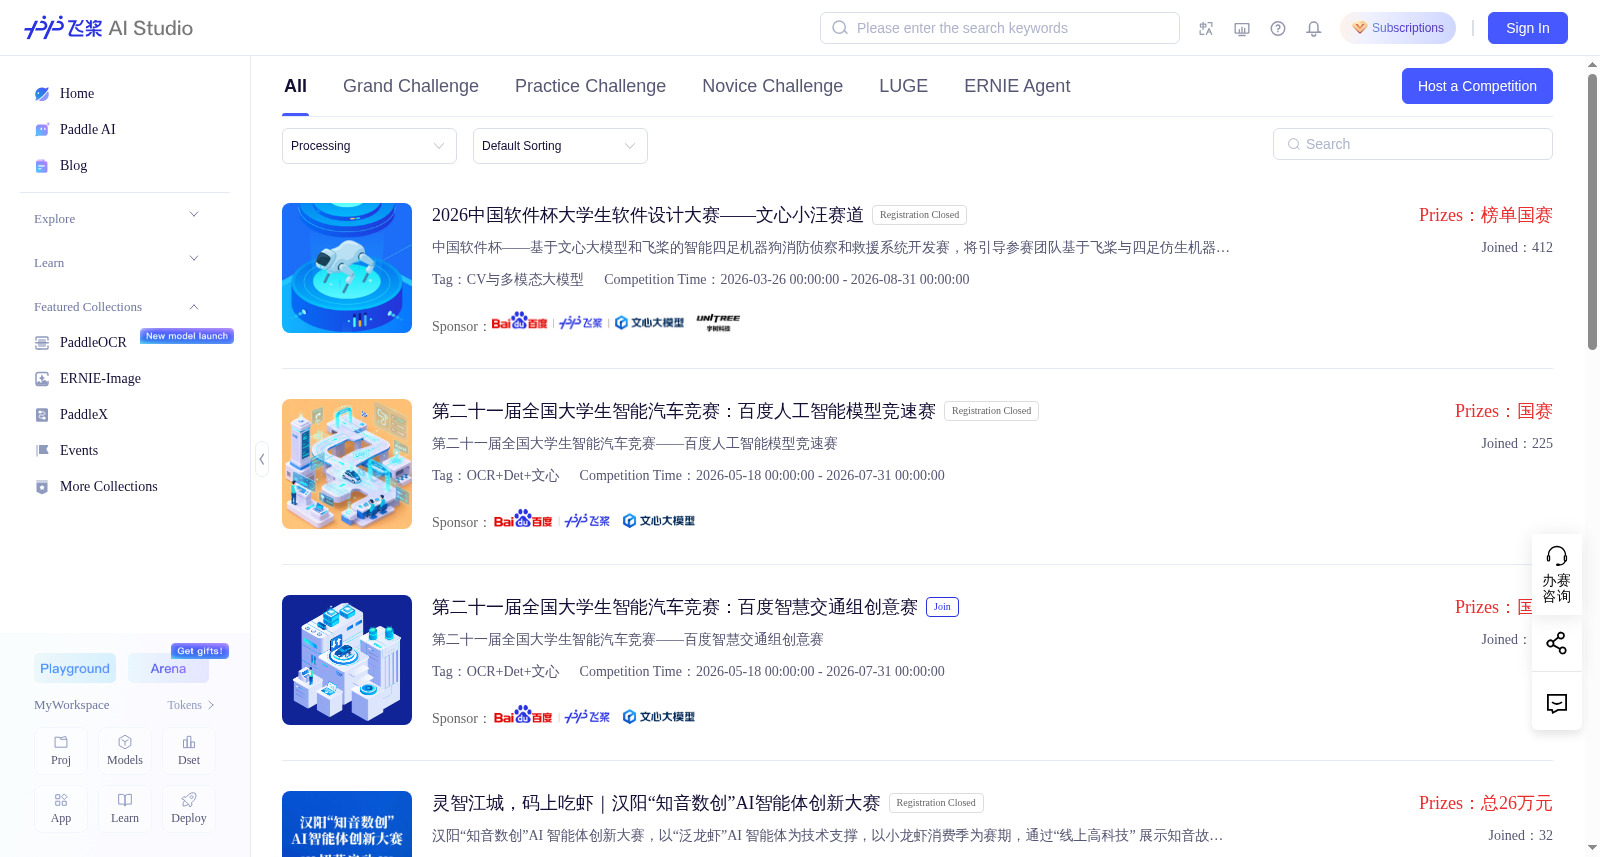Image resolution: width=1600 pixels, height=857 pixels.
Task: Open the 百度人工智能模型竞速赛 competition title
Action: [x=684, y=411]
